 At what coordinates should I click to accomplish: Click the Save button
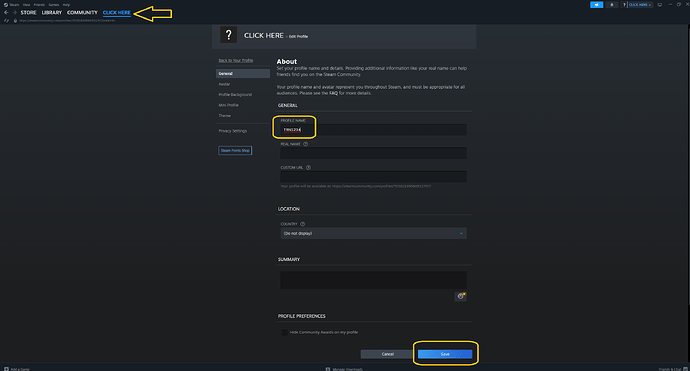point(445,354)
